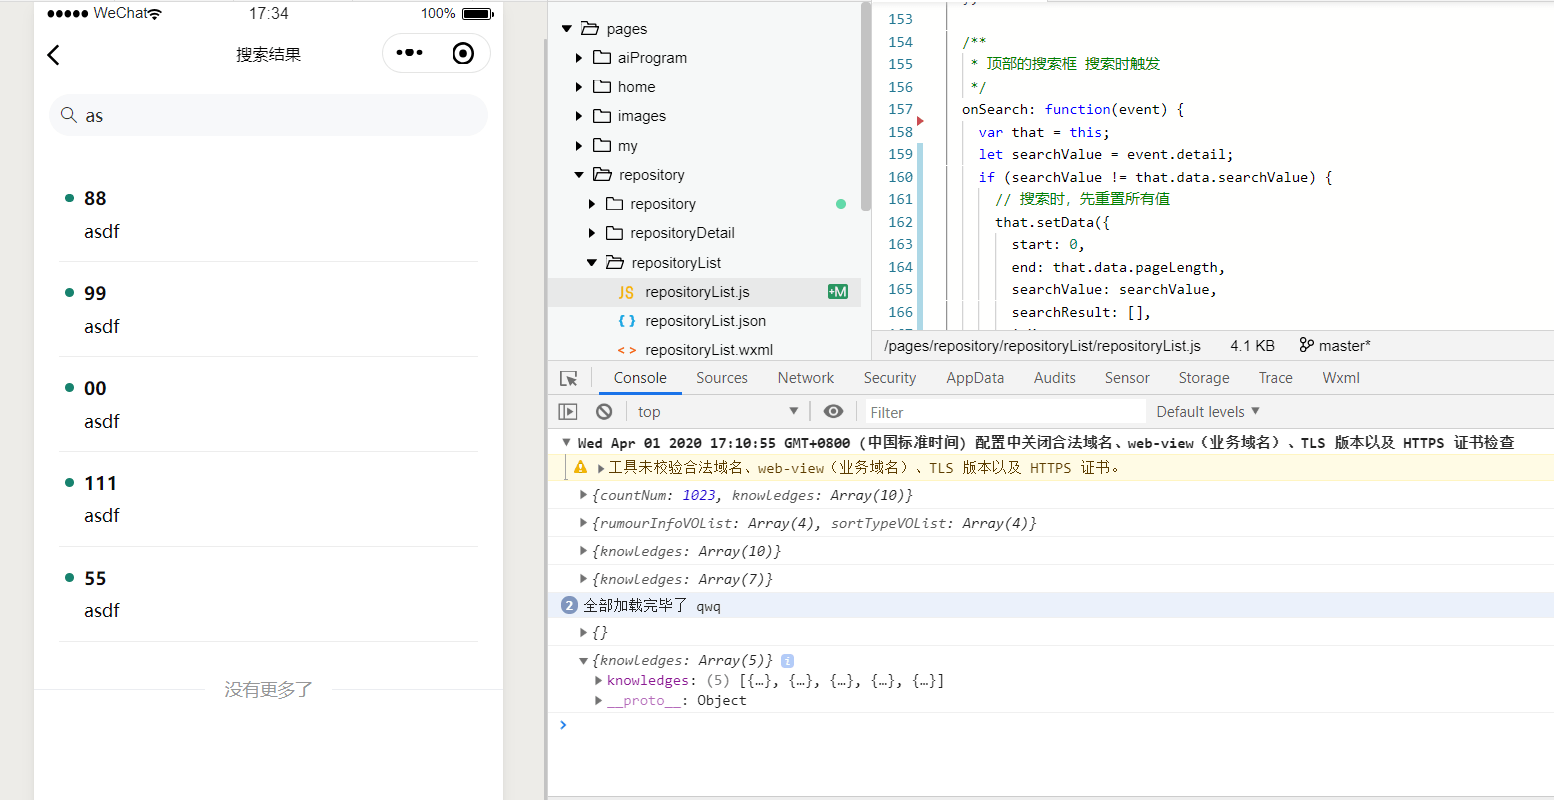This screenshot has width=1554, height=800.
Task: Expand the nested knowledges (5) array
Action: 599,681
